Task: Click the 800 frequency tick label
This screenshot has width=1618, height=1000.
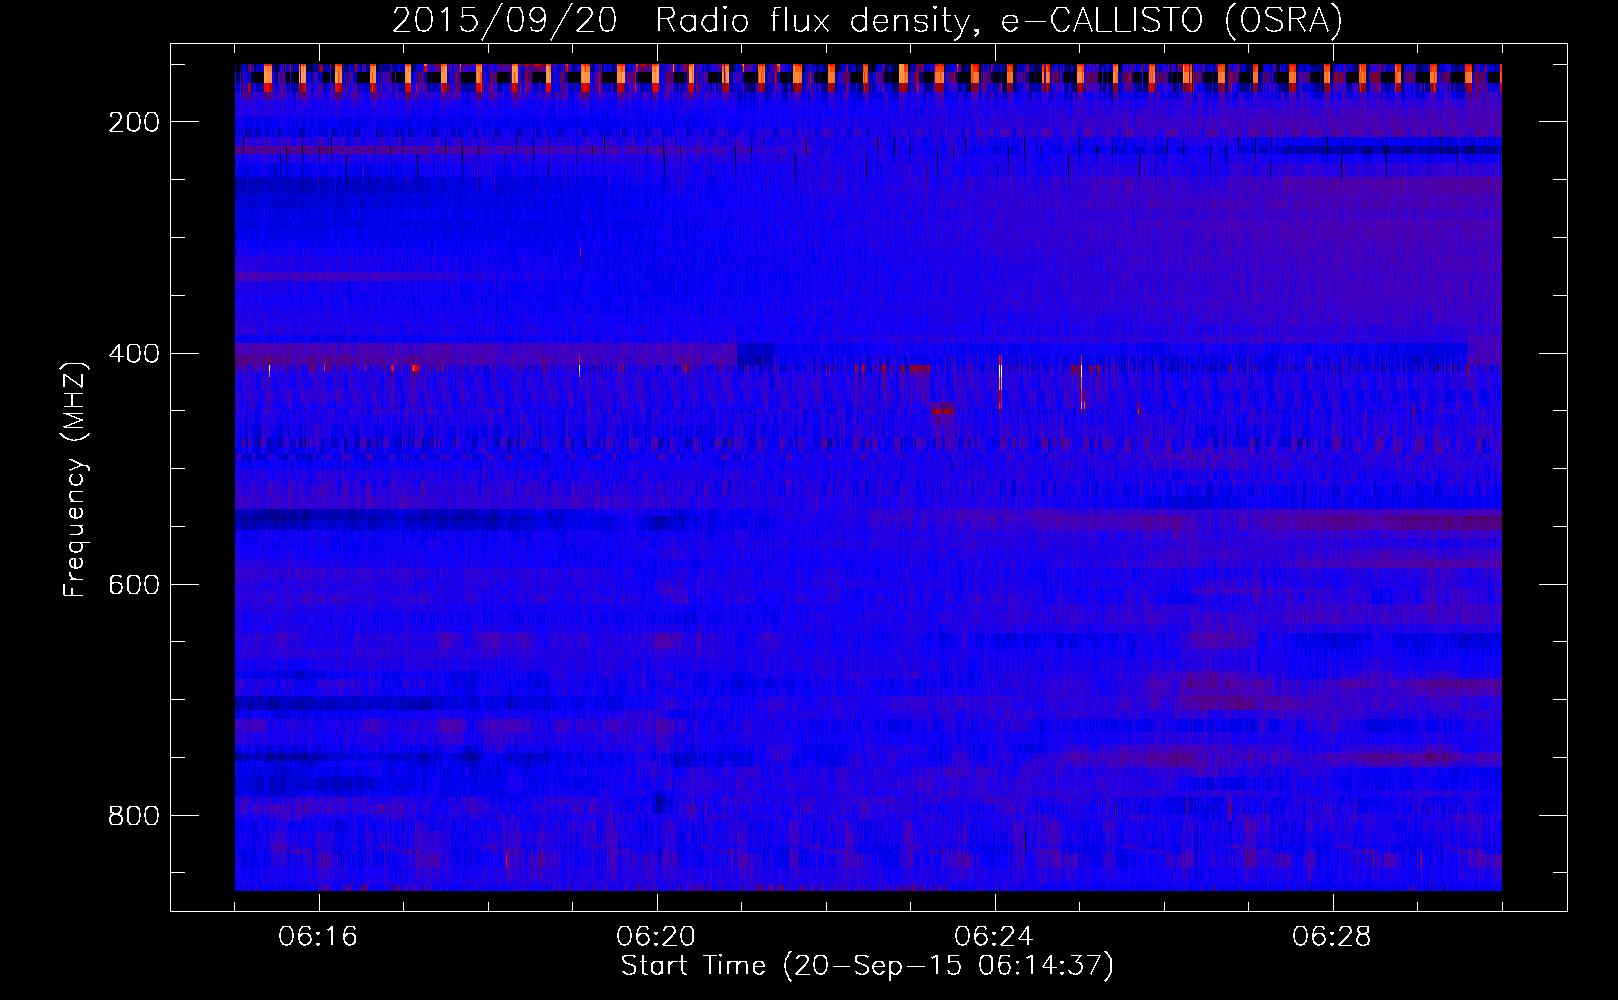Action: [134, 816]
